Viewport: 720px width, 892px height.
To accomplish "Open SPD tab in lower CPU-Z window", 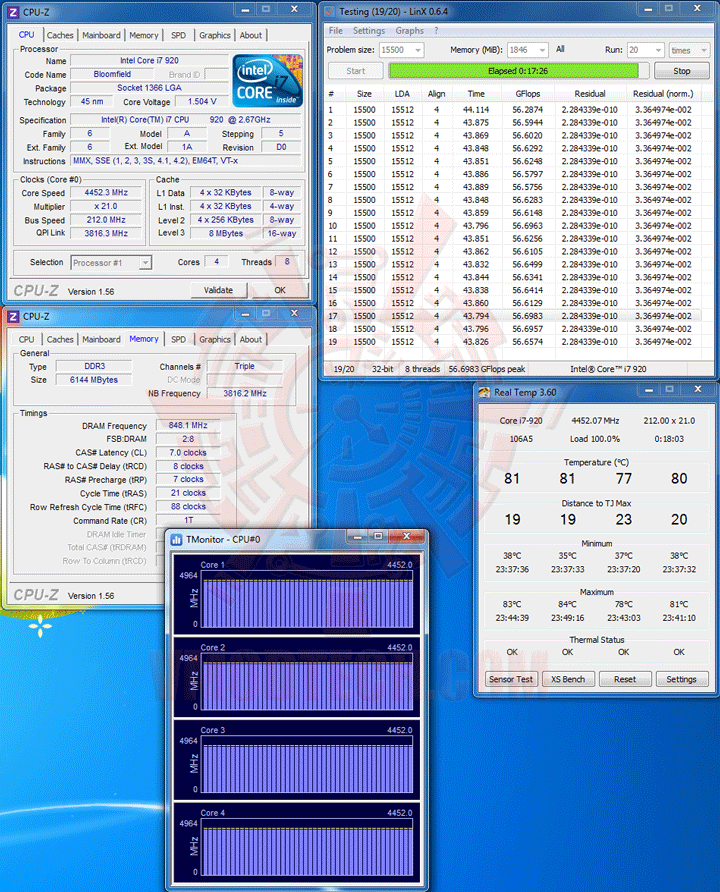I will (x=179, y=340).
